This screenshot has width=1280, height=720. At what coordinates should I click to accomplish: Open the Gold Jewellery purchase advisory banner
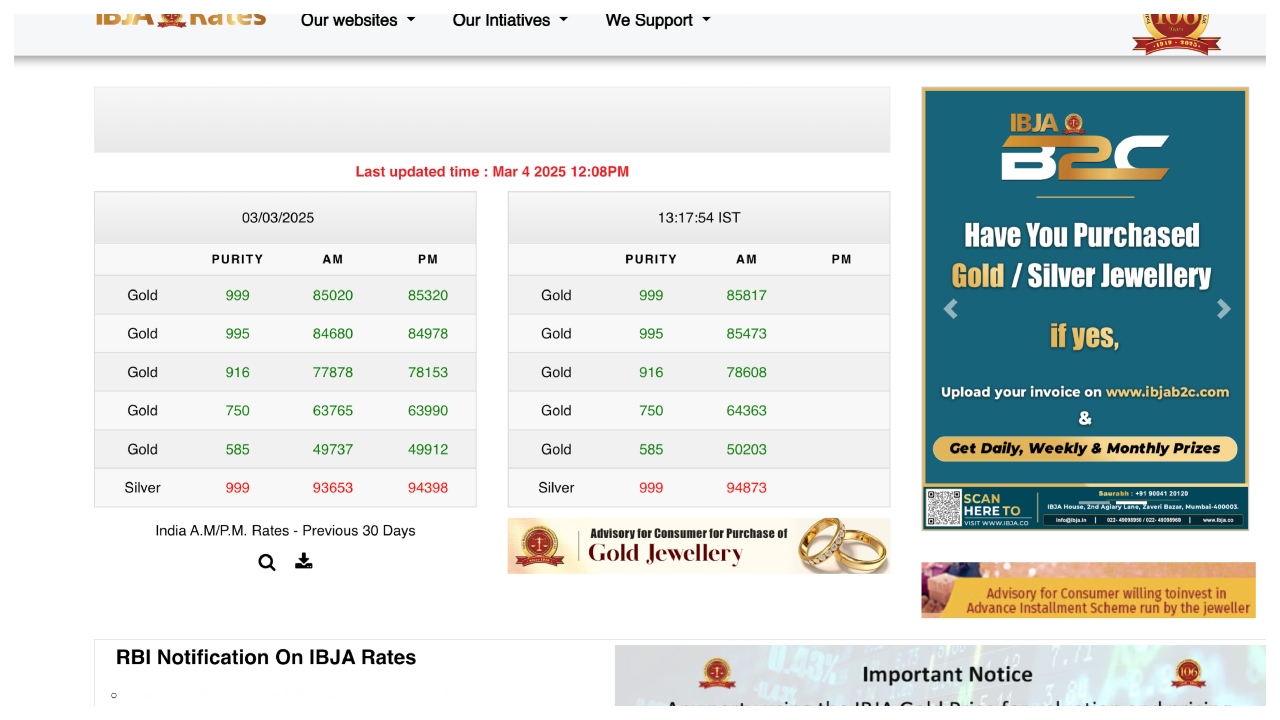pos(700,546)
